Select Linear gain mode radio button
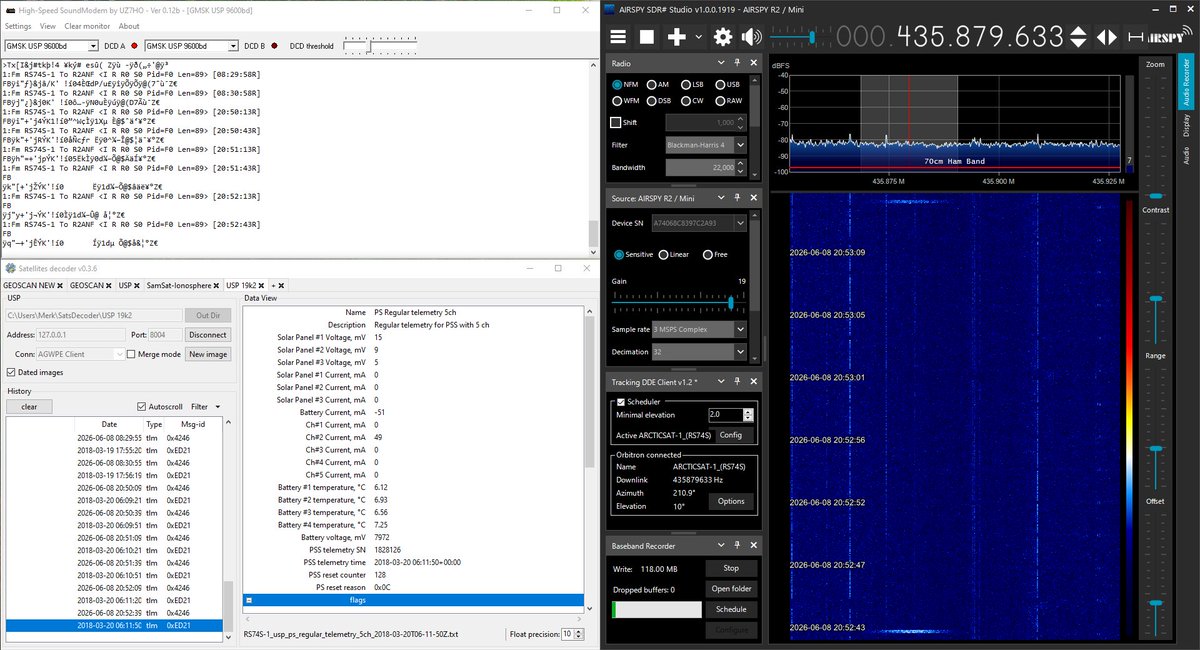 (664, 254)
